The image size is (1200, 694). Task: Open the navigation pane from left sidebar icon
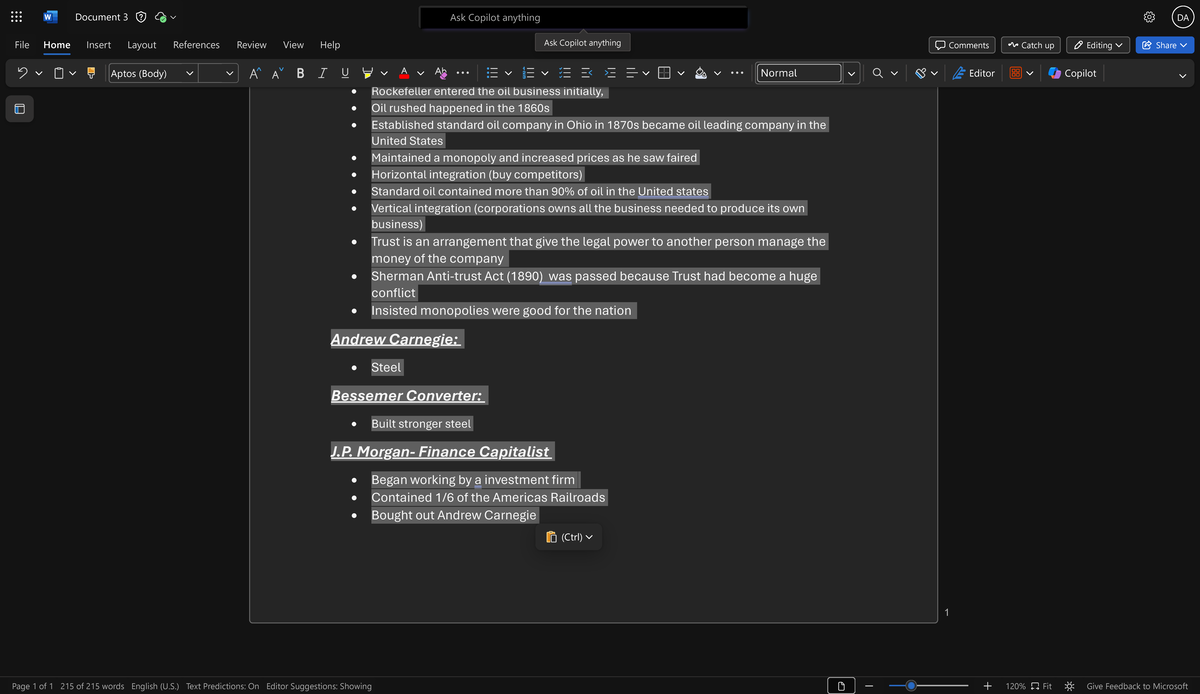click(x=18, y=108)
